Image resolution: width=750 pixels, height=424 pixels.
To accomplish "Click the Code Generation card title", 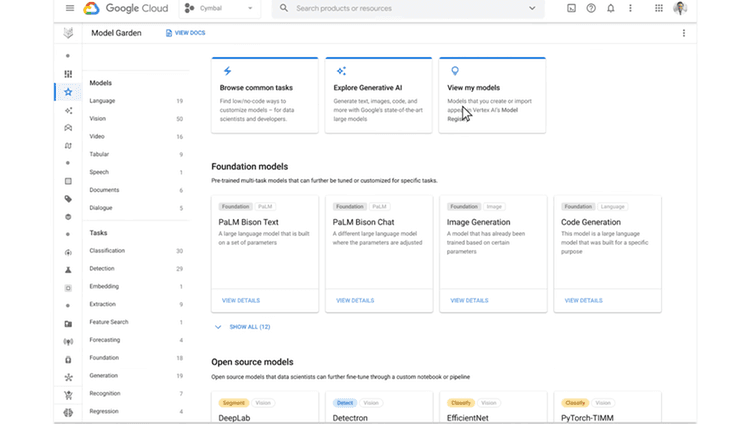I will (x=591, y=222).
